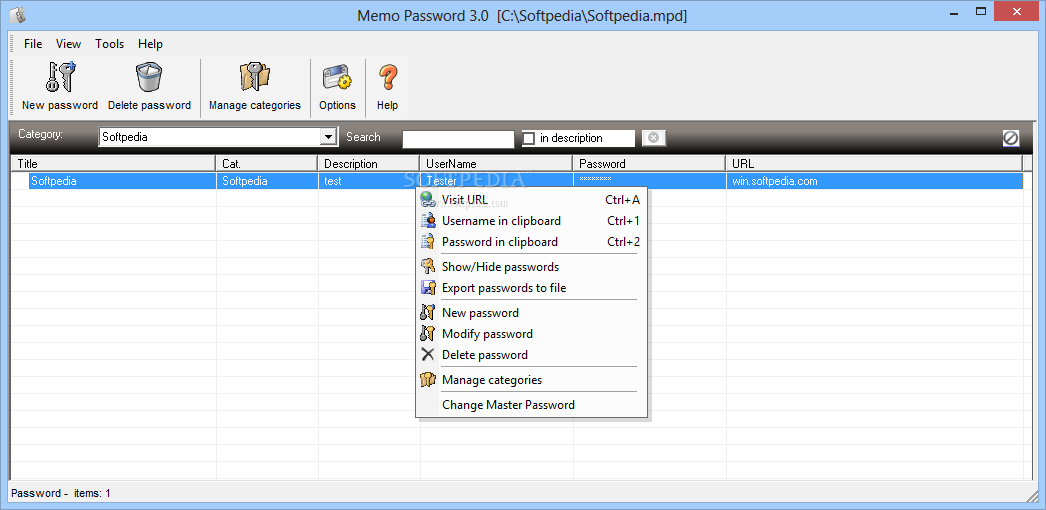This screenshot has height=510, width=1046.
Task: Open the View menu
Action: tap(68, 44)
